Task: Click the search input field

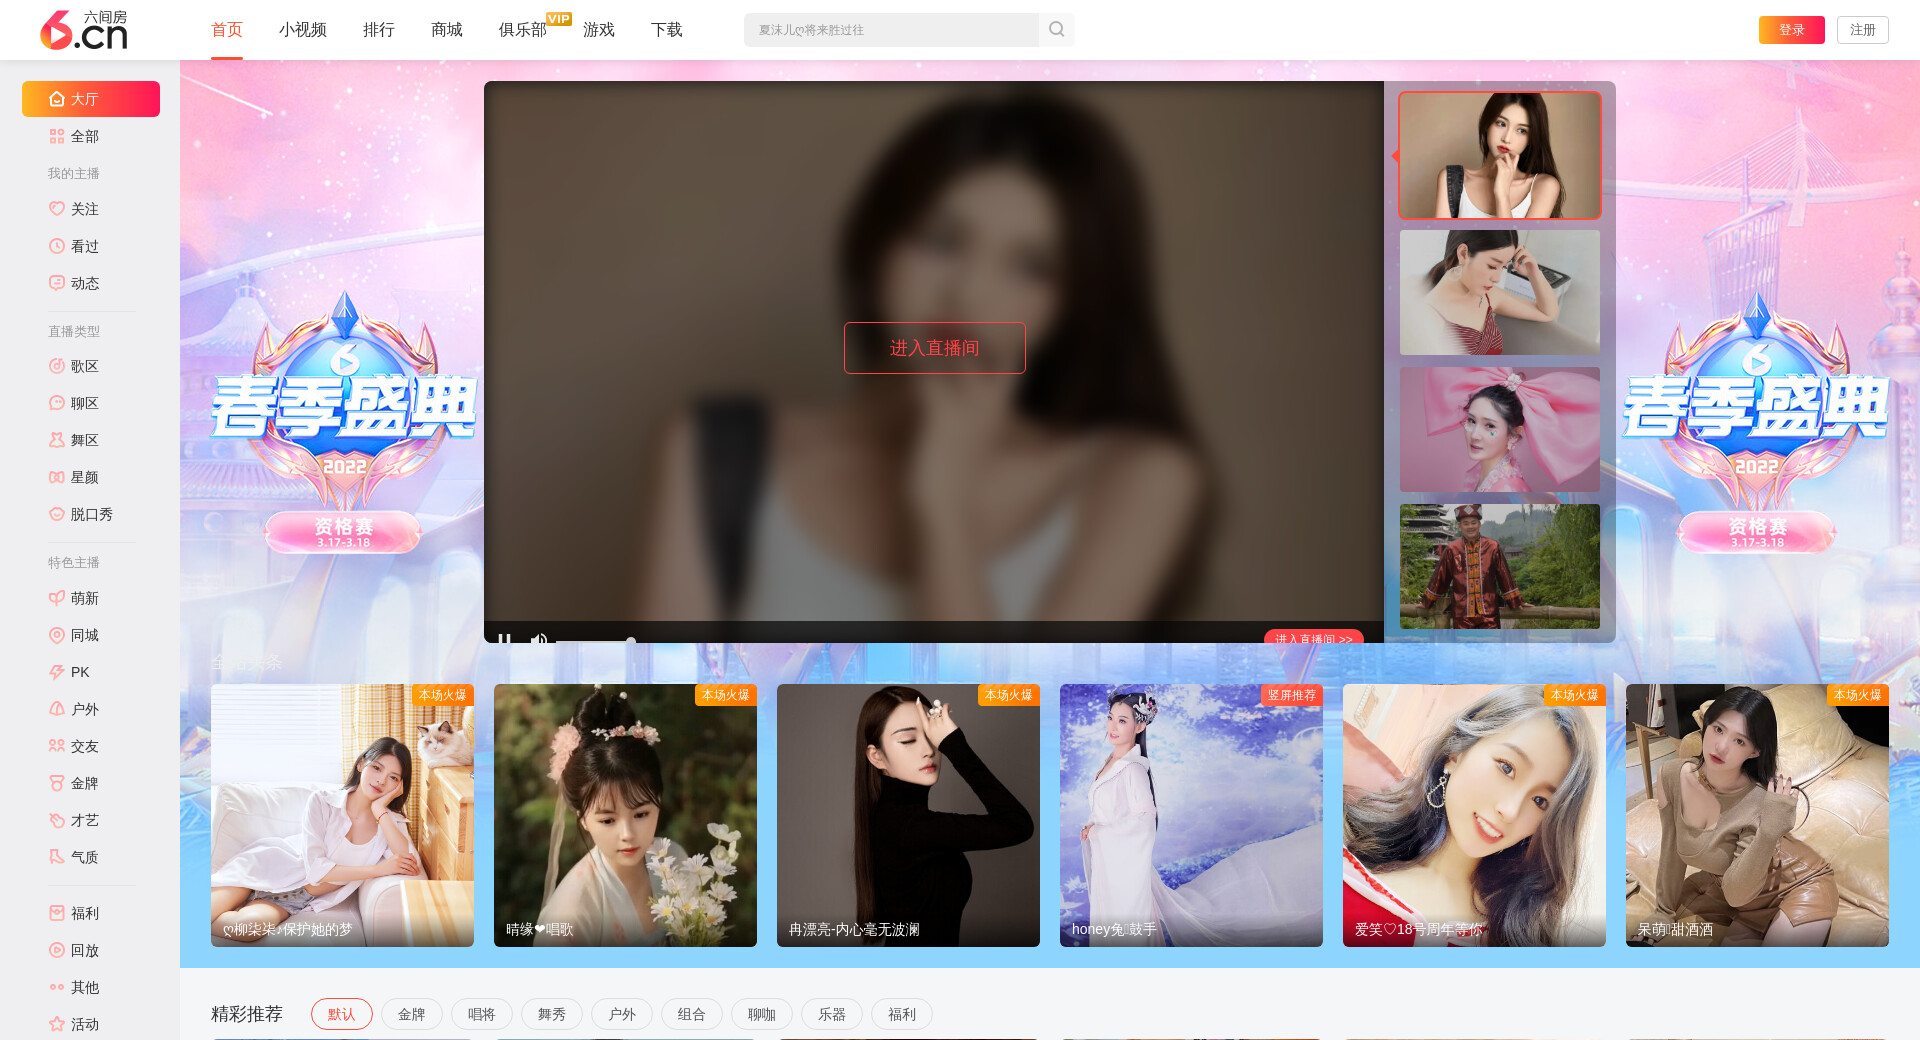Action: pyautogui.click(x=890, y=30)
